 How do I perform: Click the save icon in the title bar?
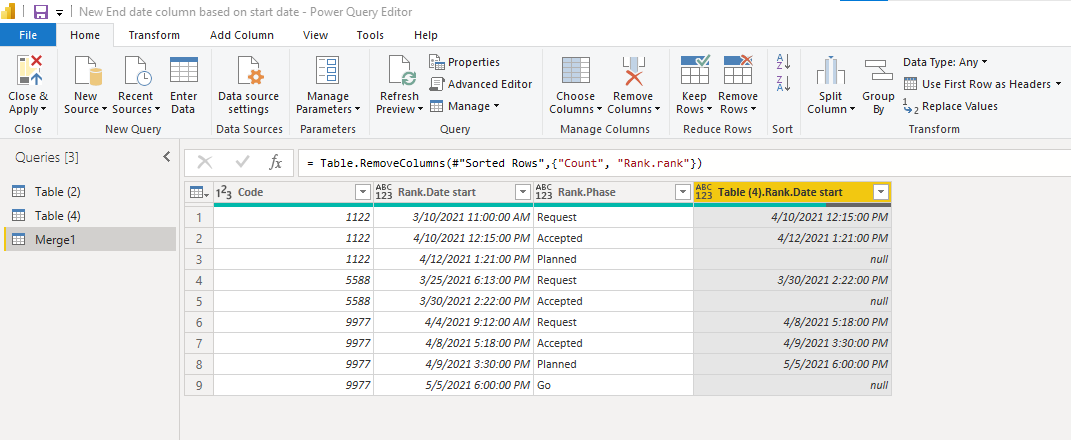coord(41,12)
